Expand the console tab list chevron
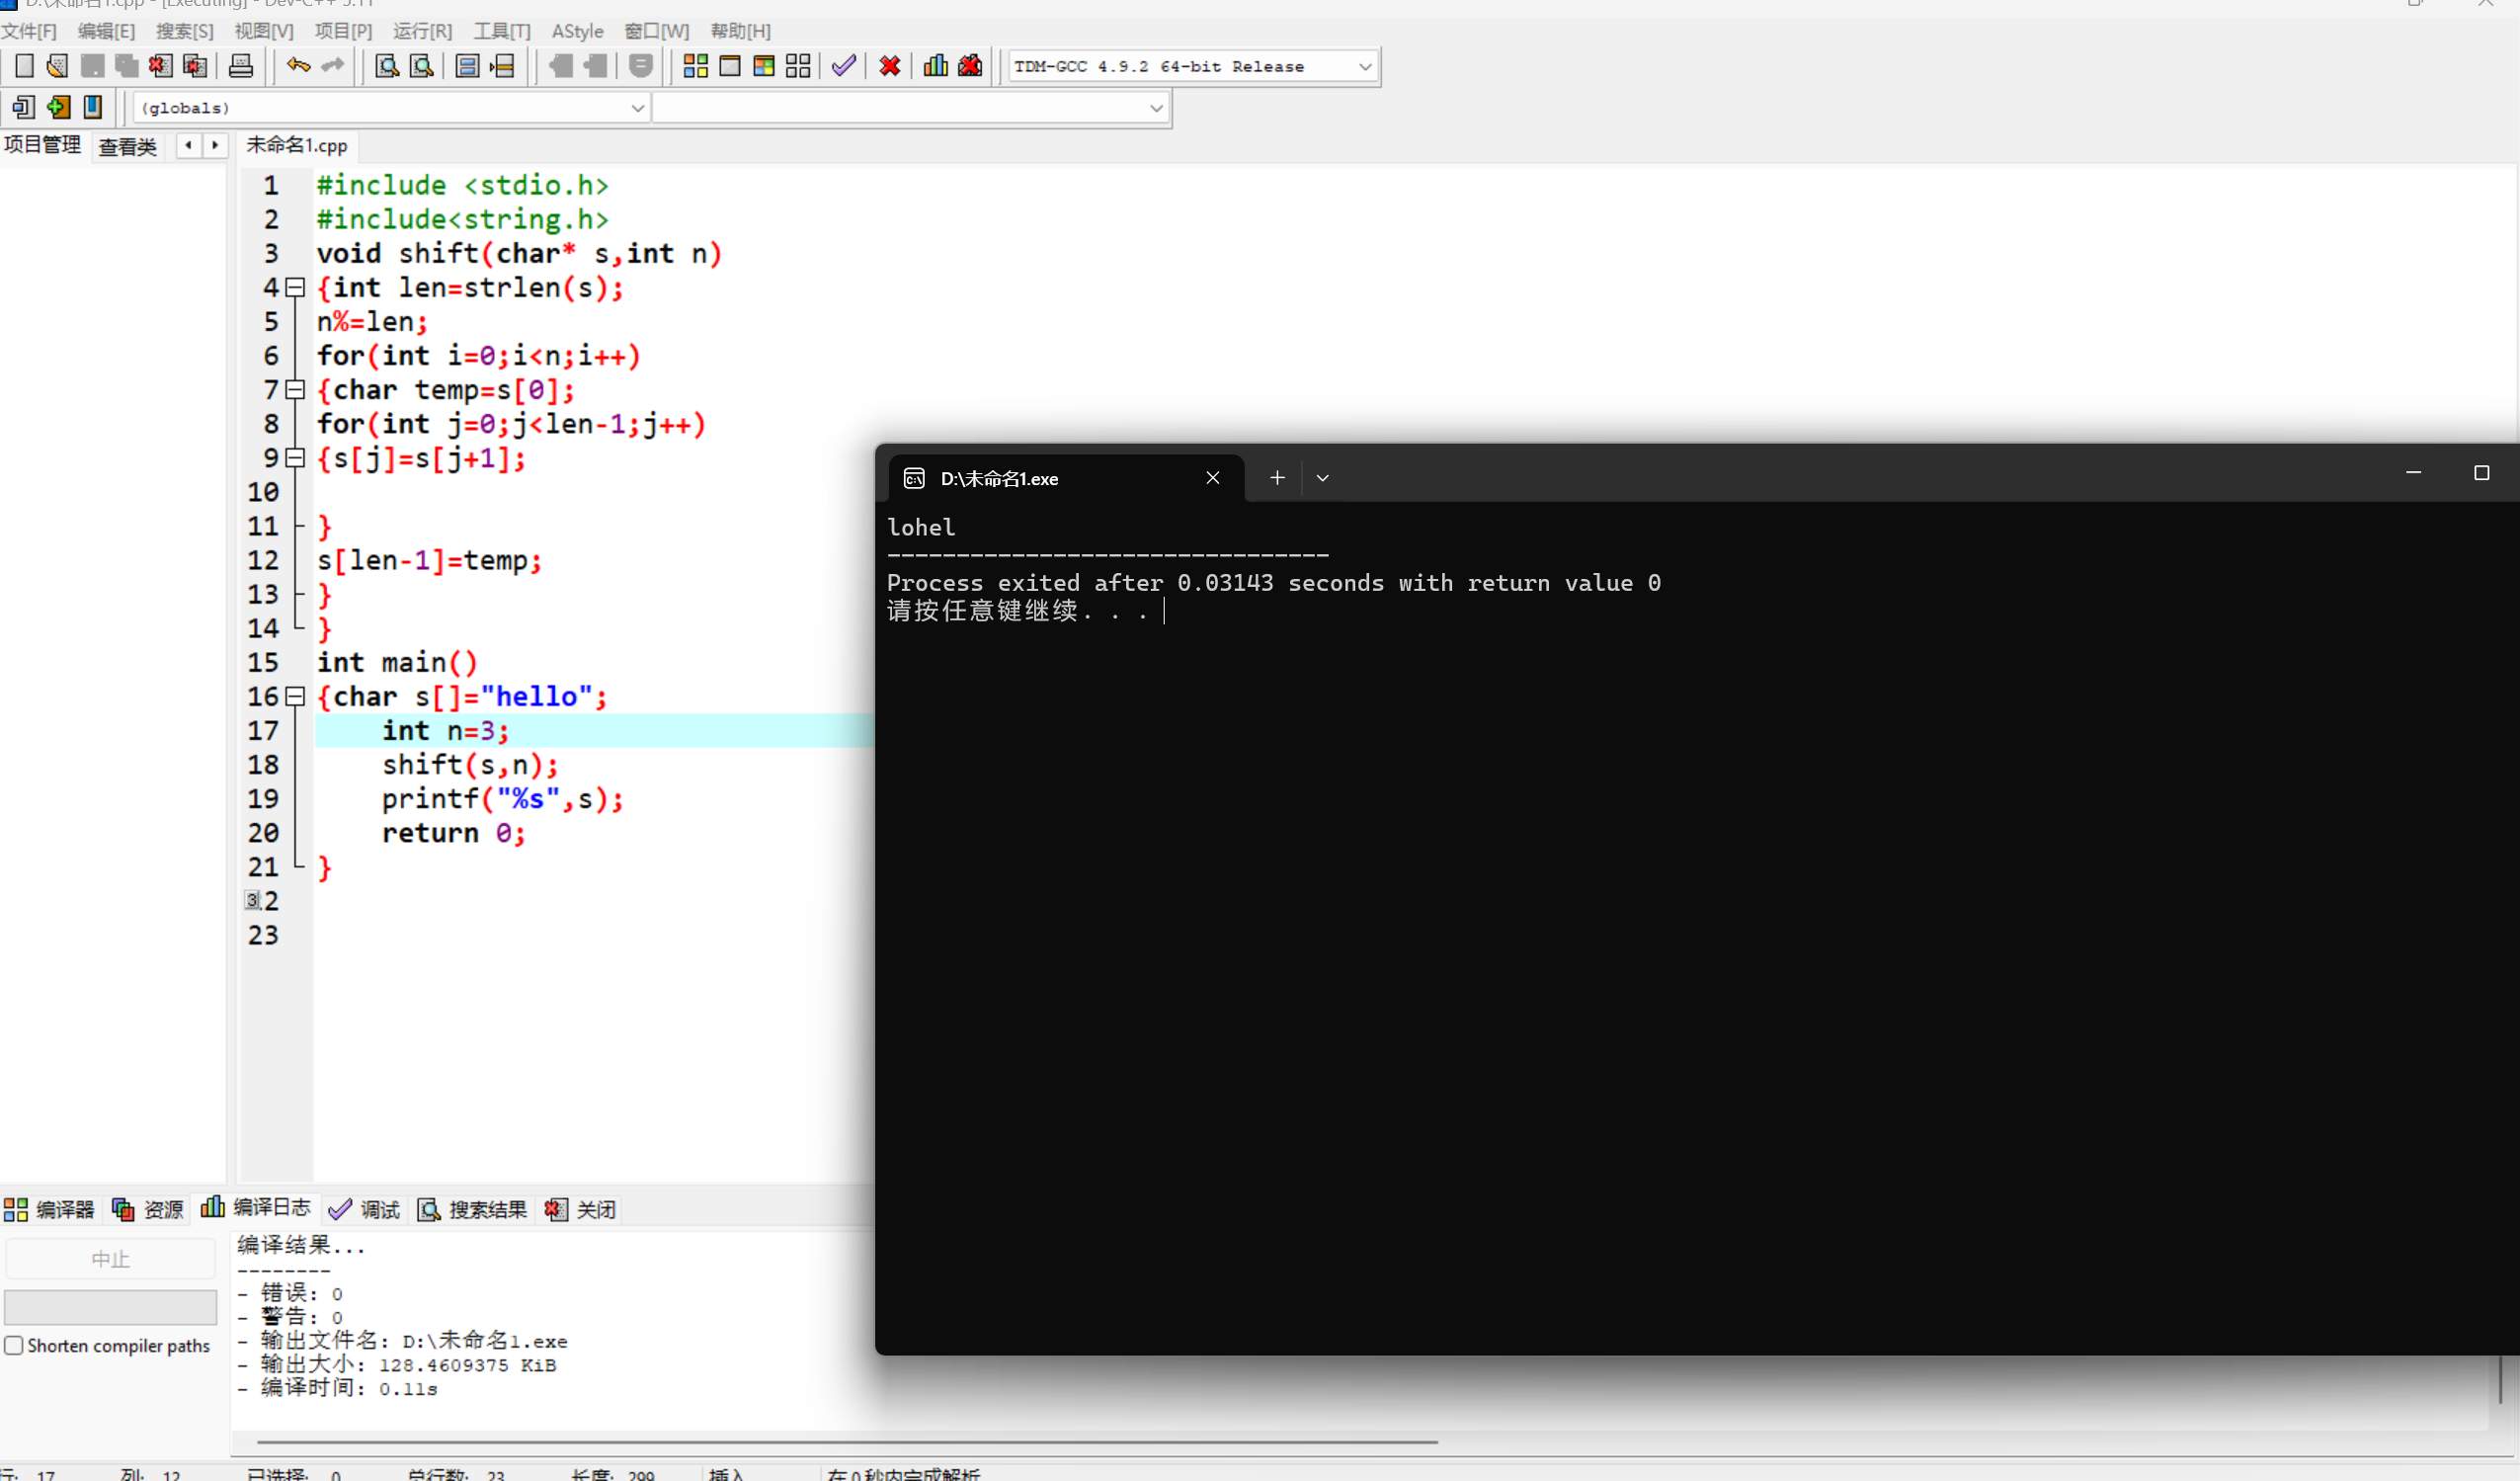Screen dimensions: 2520x1481 [1322, 478]
